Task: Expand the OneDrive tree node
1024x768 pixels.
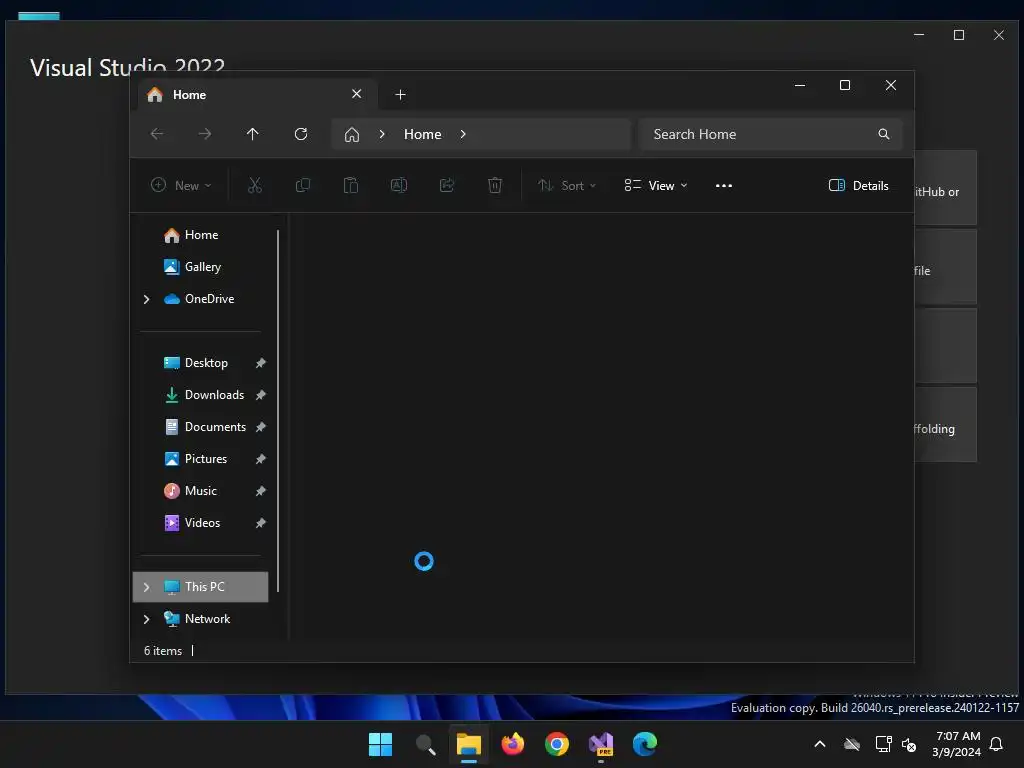Action: pos(146,299)
